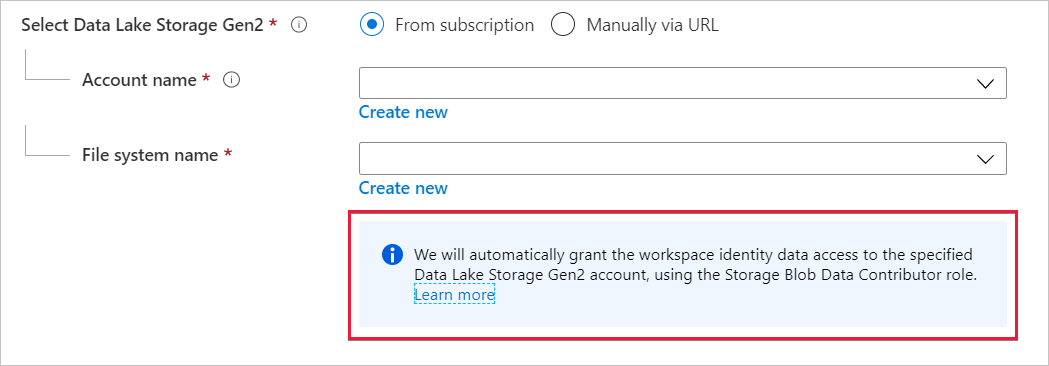Click the 'Account name' label text
The width and height of the screenshot is (1049, 366).
click(139, 80)
